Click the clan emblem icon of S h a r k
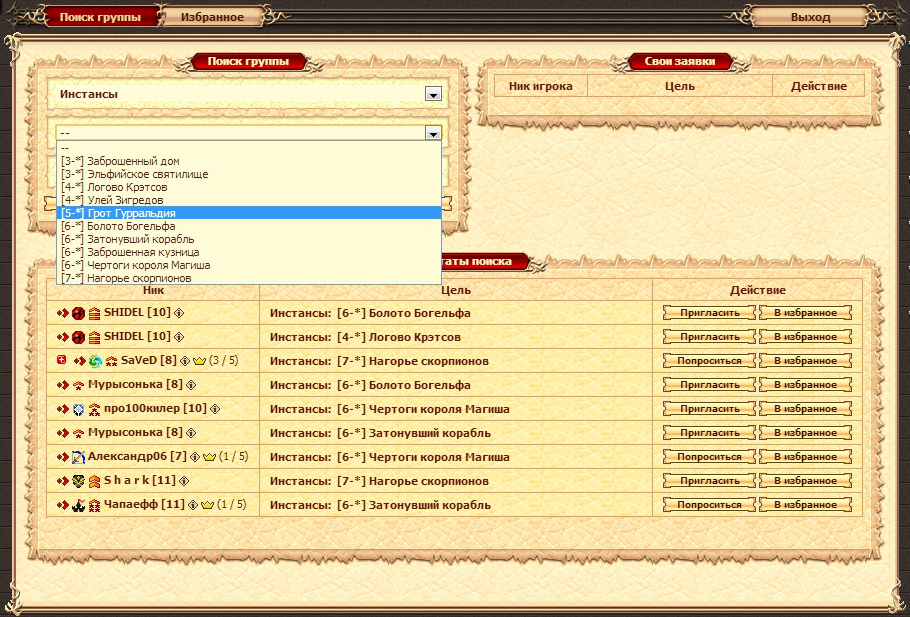The height and width of the screenshot is (617, 910). coord(78,480)
